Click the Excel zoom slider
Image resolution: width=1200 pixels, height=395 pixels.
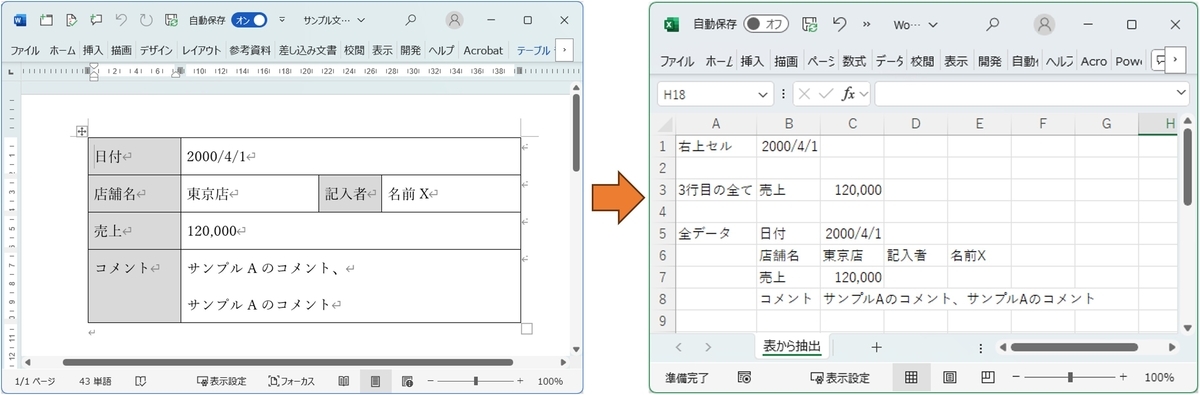[x=1071, y=377]
